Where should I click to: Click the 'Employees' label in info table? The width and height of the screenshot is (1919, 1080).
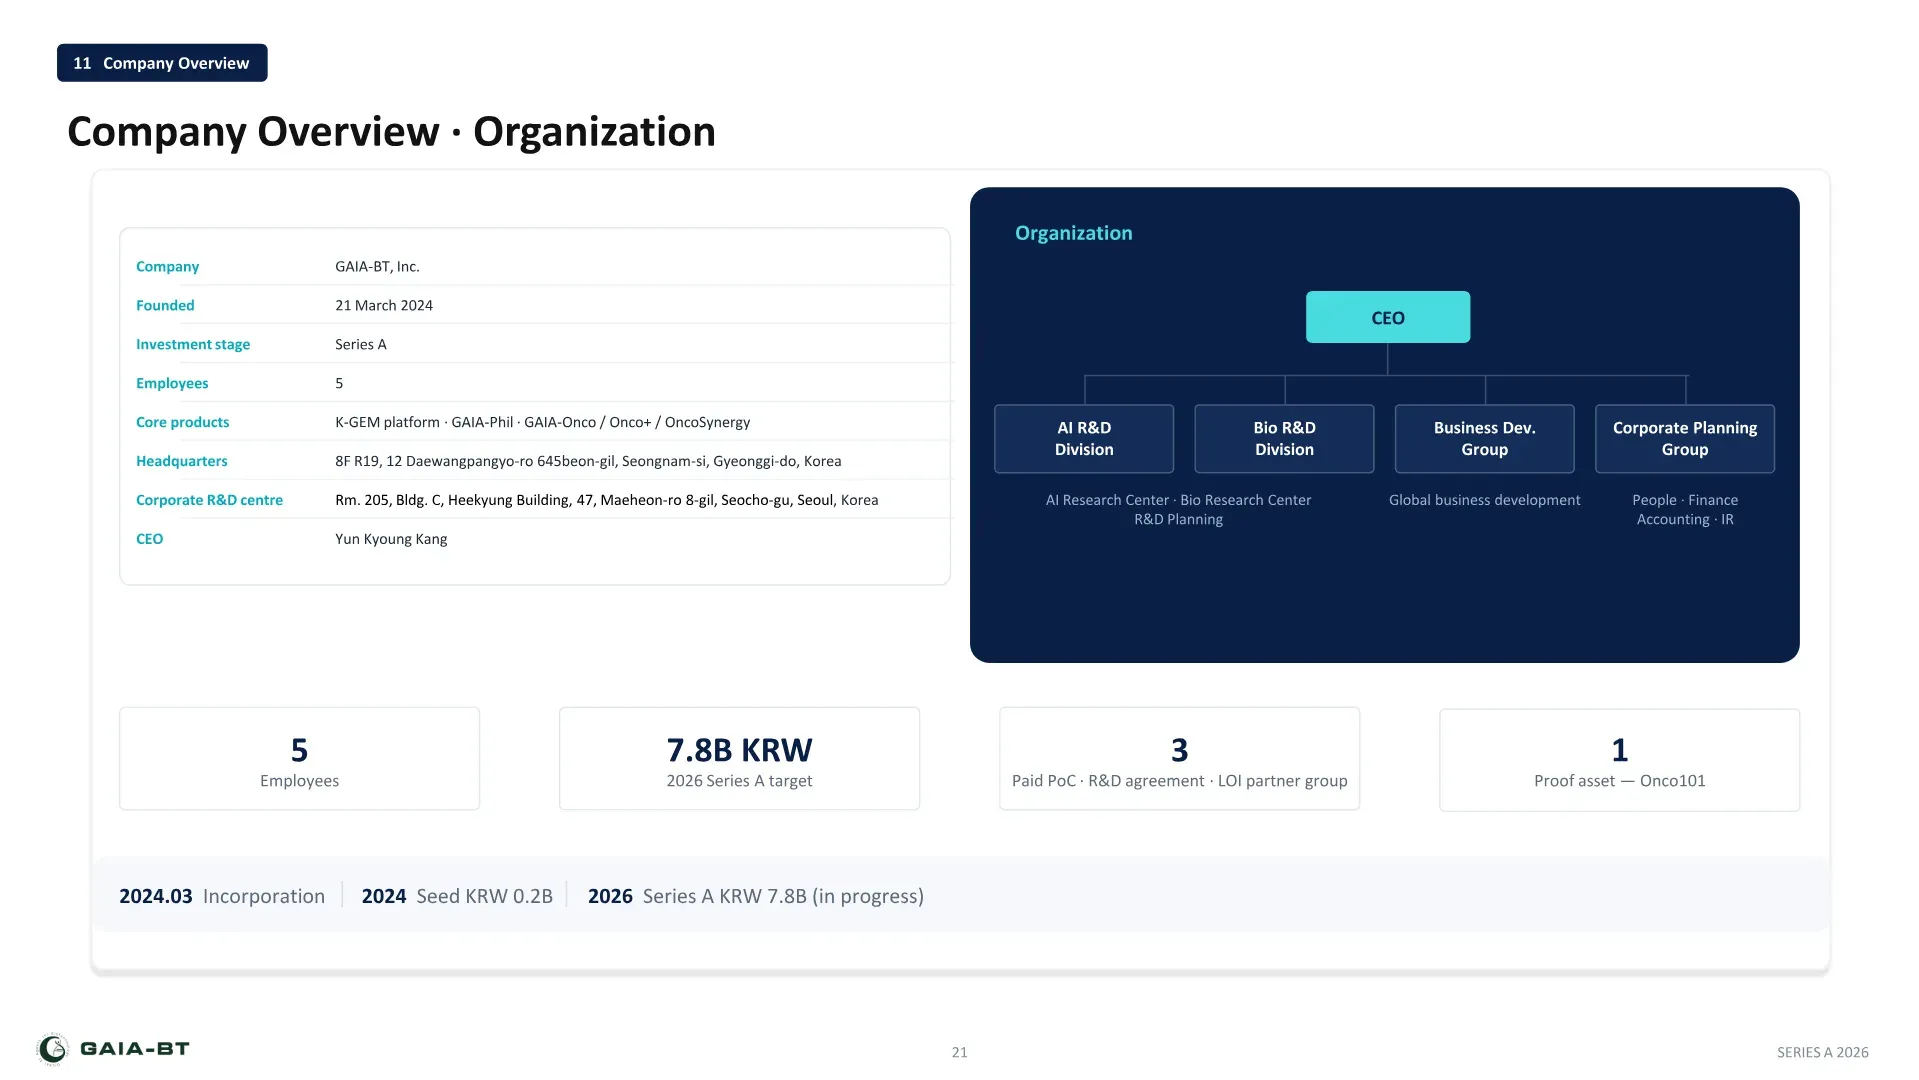tap(172, 383)
